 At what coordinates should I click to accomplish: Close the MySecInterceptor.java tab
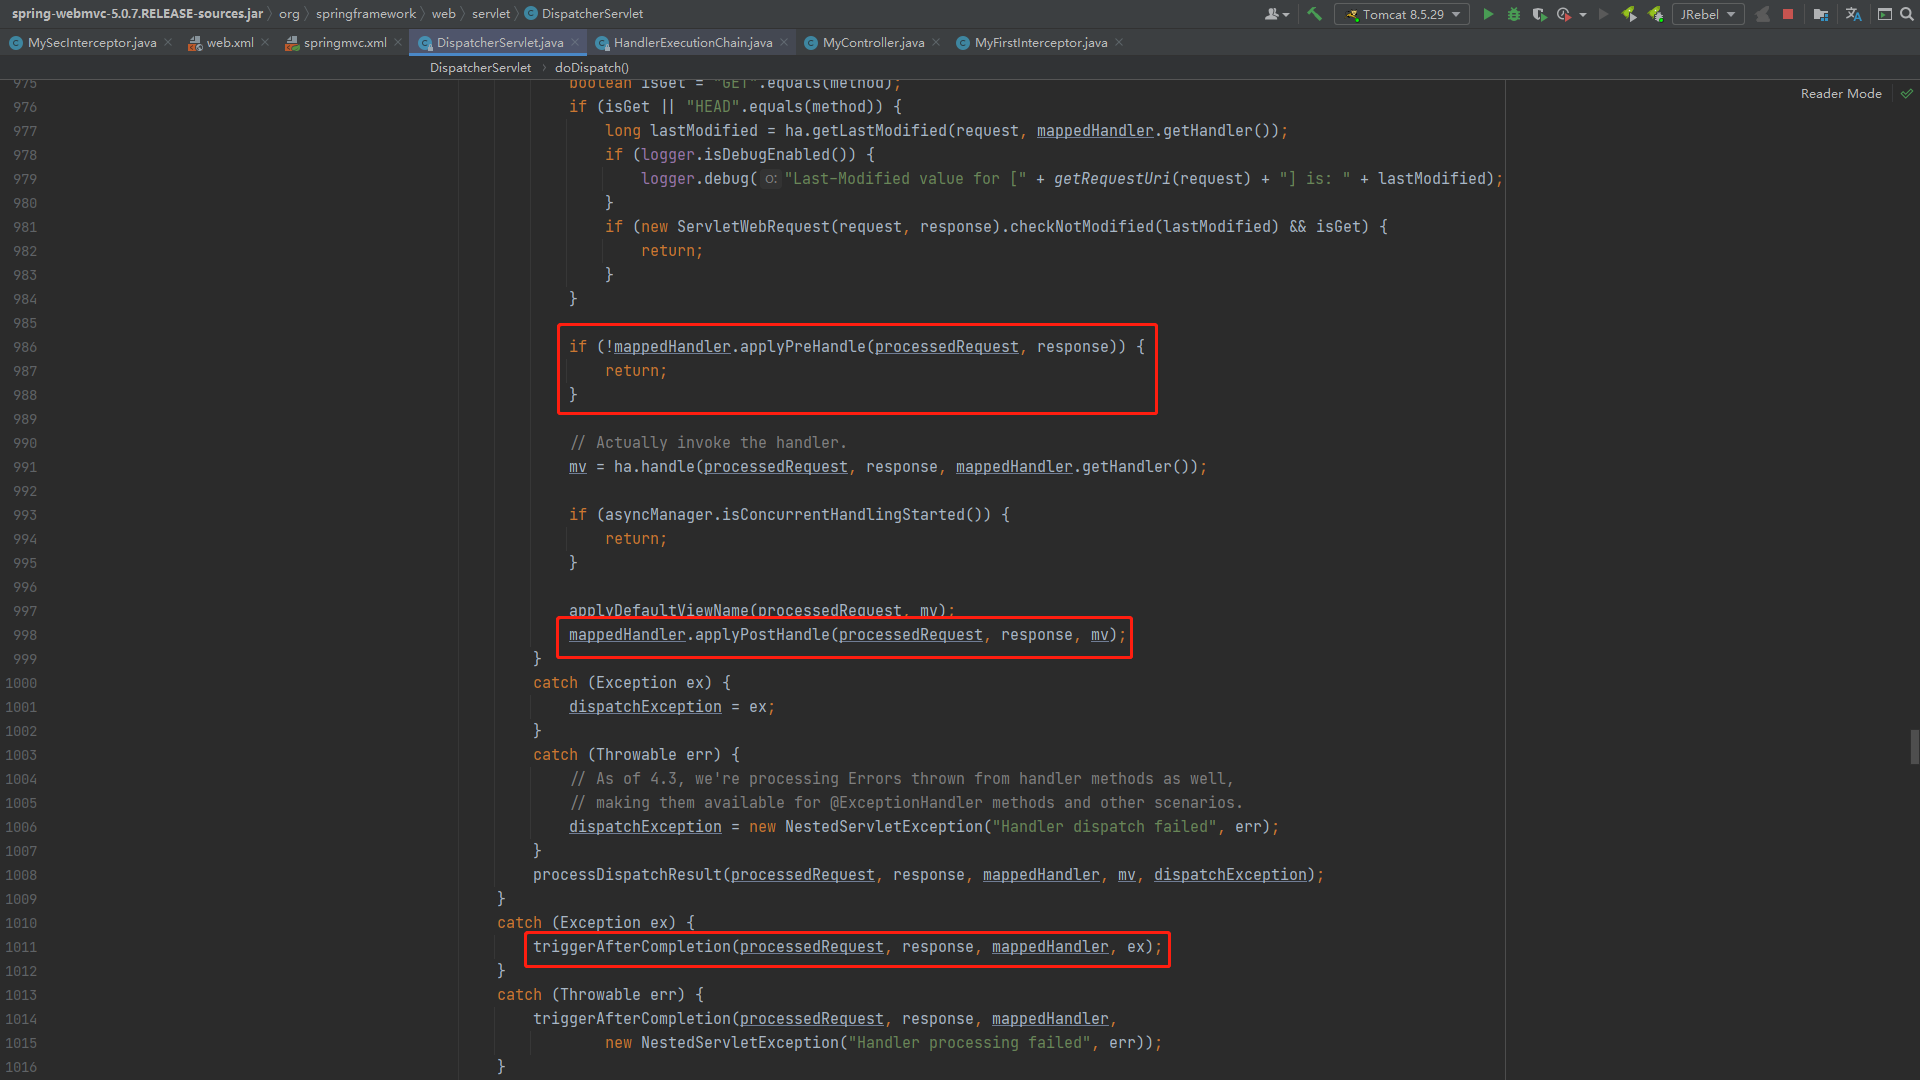168,42
